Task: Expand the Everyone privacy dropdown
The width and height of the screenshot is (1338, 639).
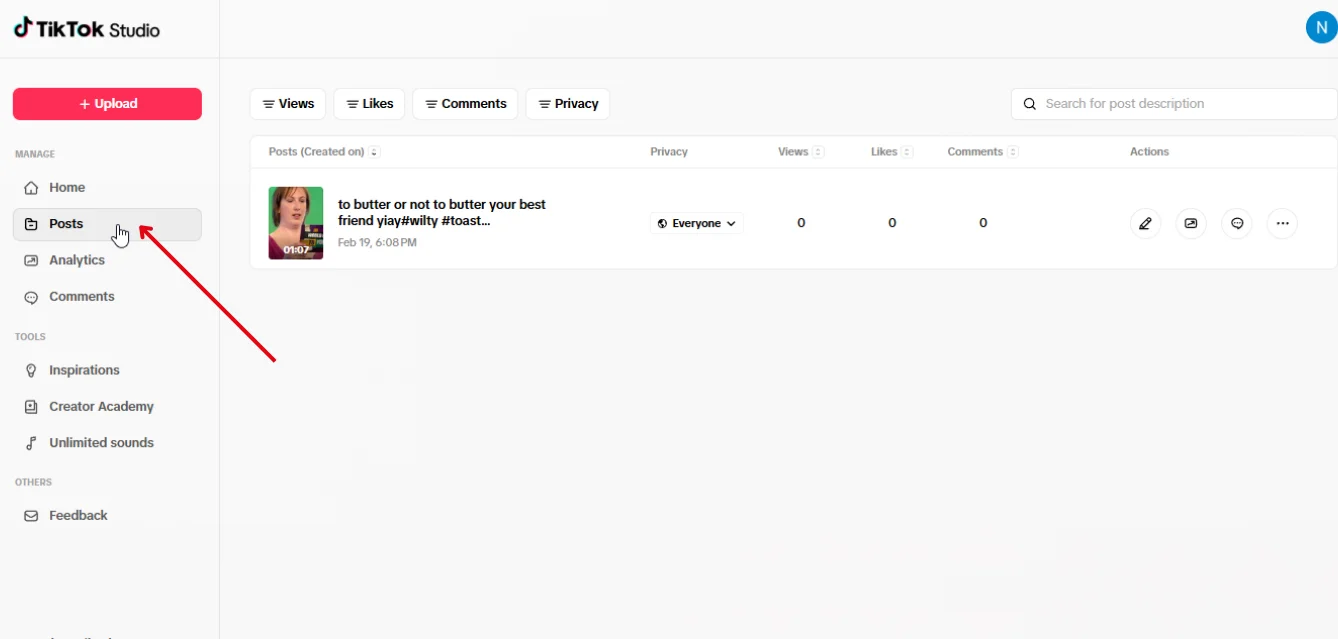Action: pyautogui.click(x=697, y=223)
